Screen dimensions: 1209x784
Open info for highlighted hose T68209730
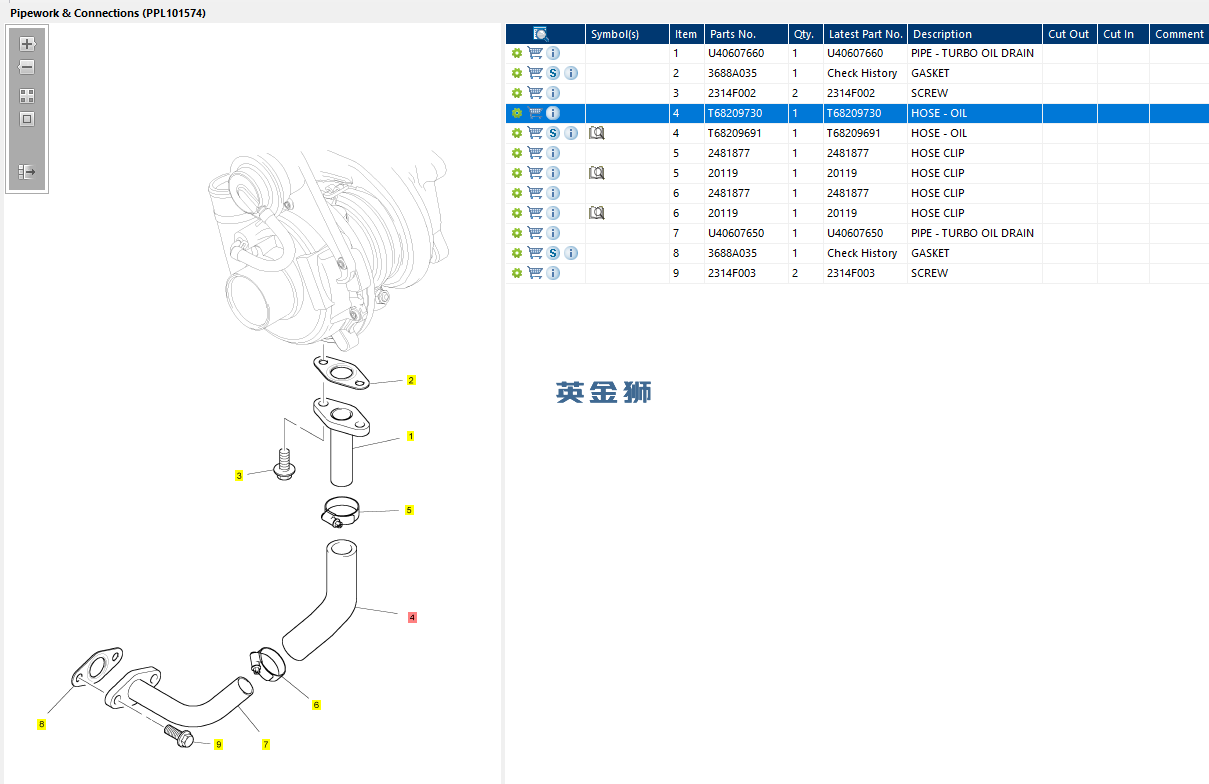pyautogui.click(x=553, y=113)
